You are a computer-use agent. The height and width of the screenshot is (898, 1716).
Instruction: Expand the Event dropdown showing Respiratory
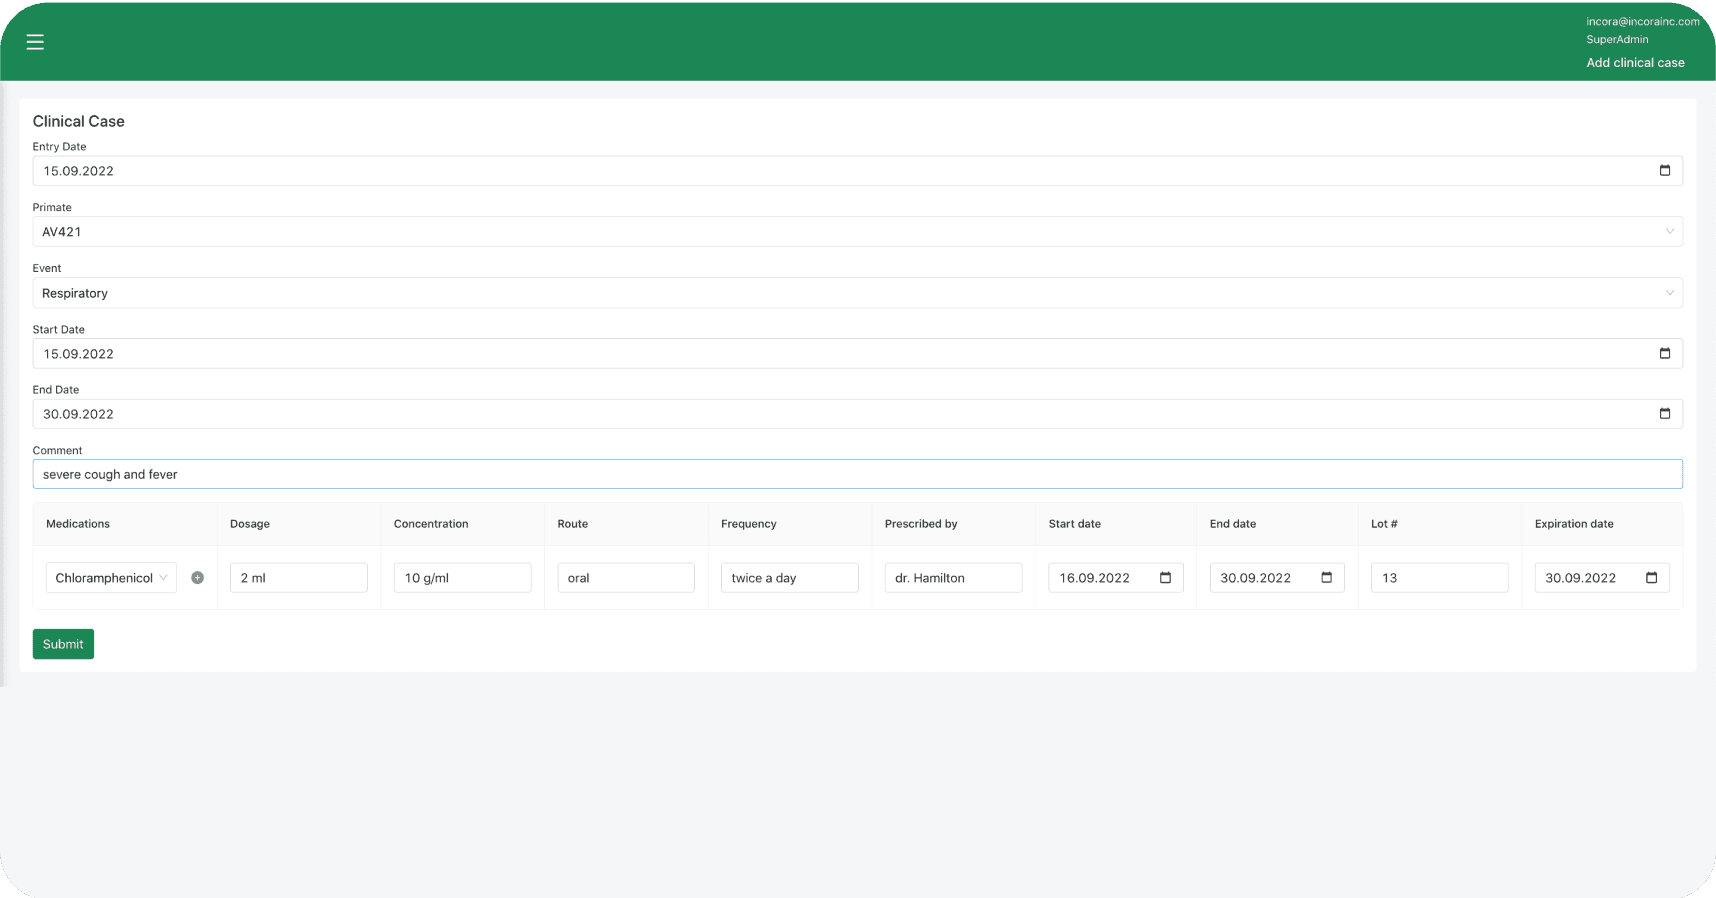click(856, 293)
